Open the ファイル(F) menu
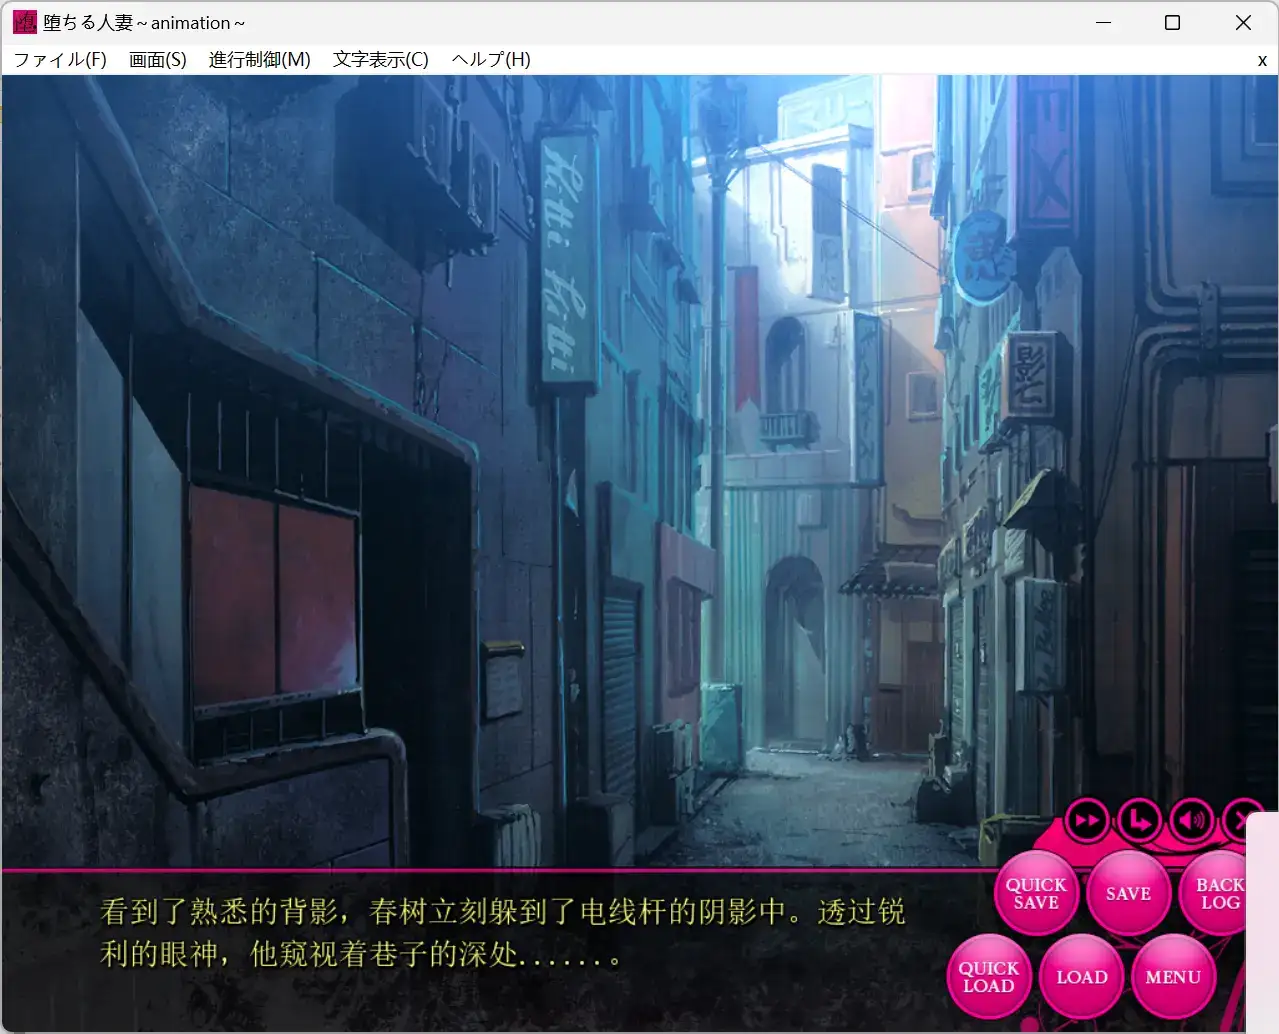 60,60
